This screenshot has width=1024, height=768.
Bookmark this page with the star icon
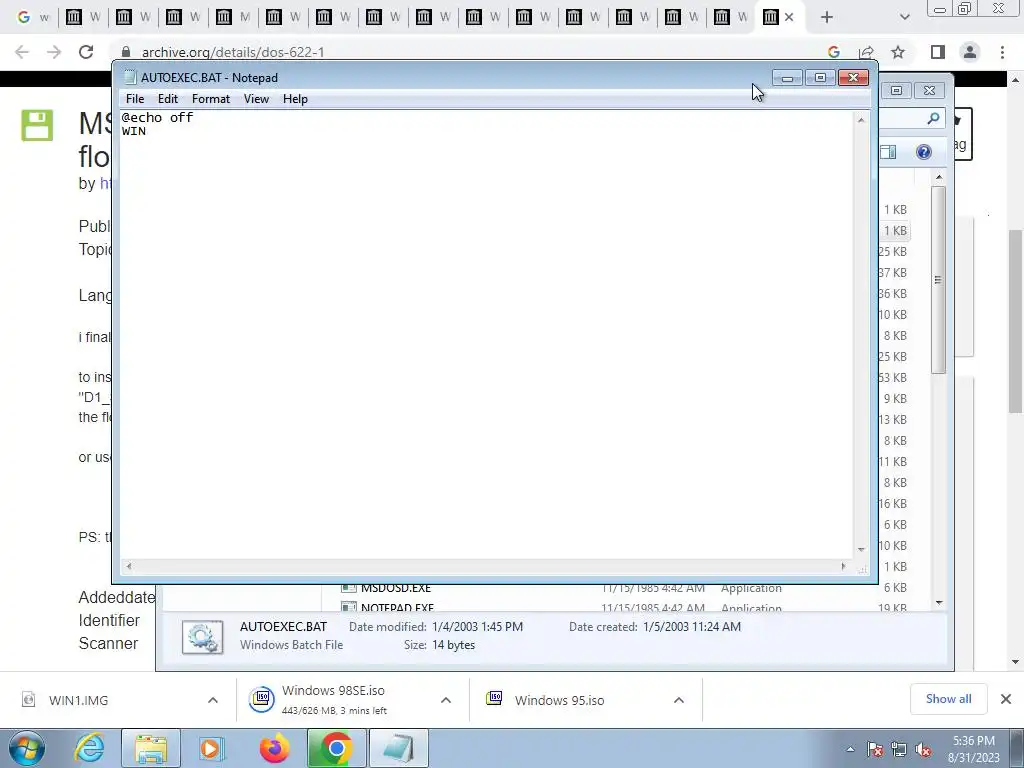(898, 52)
